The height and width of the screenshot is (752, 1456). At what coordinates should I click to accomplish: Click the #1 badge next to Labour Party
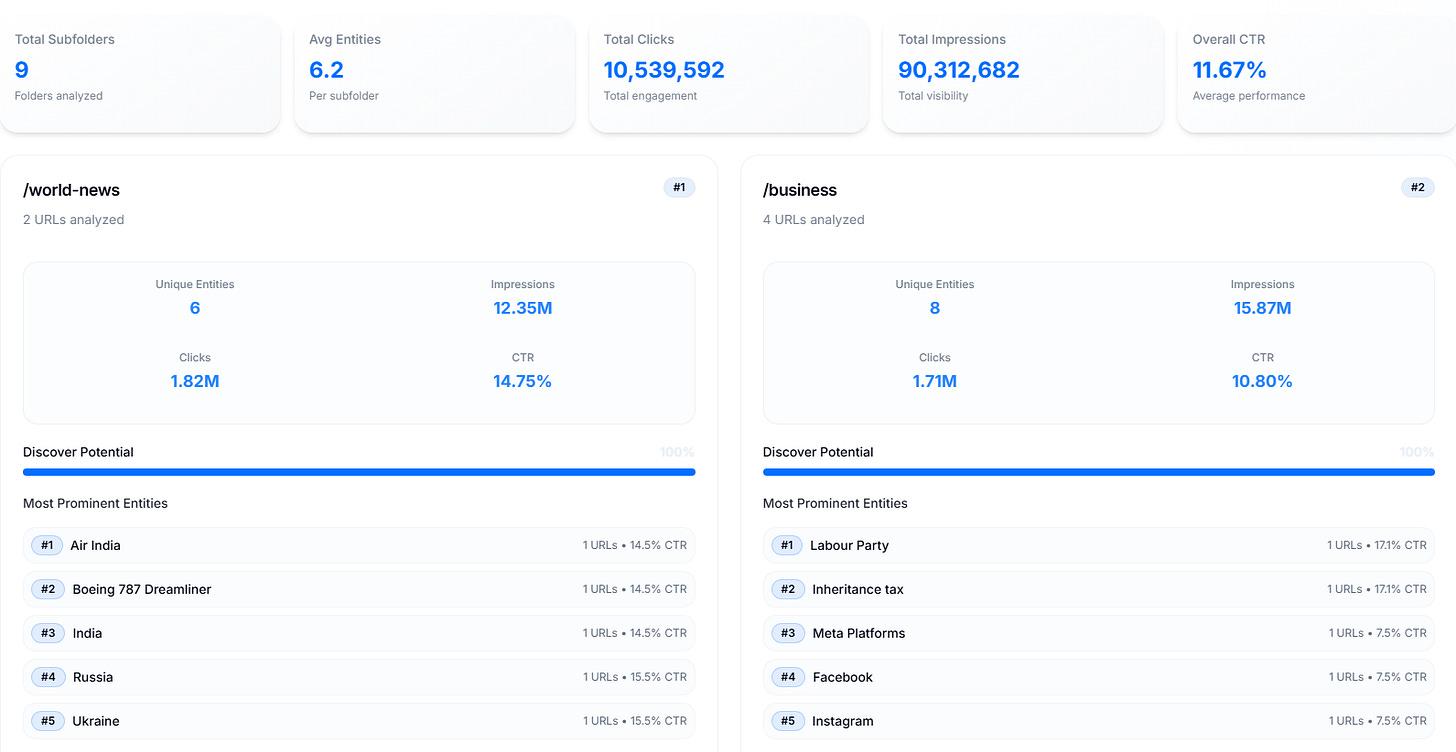click(x=787, y=545)
